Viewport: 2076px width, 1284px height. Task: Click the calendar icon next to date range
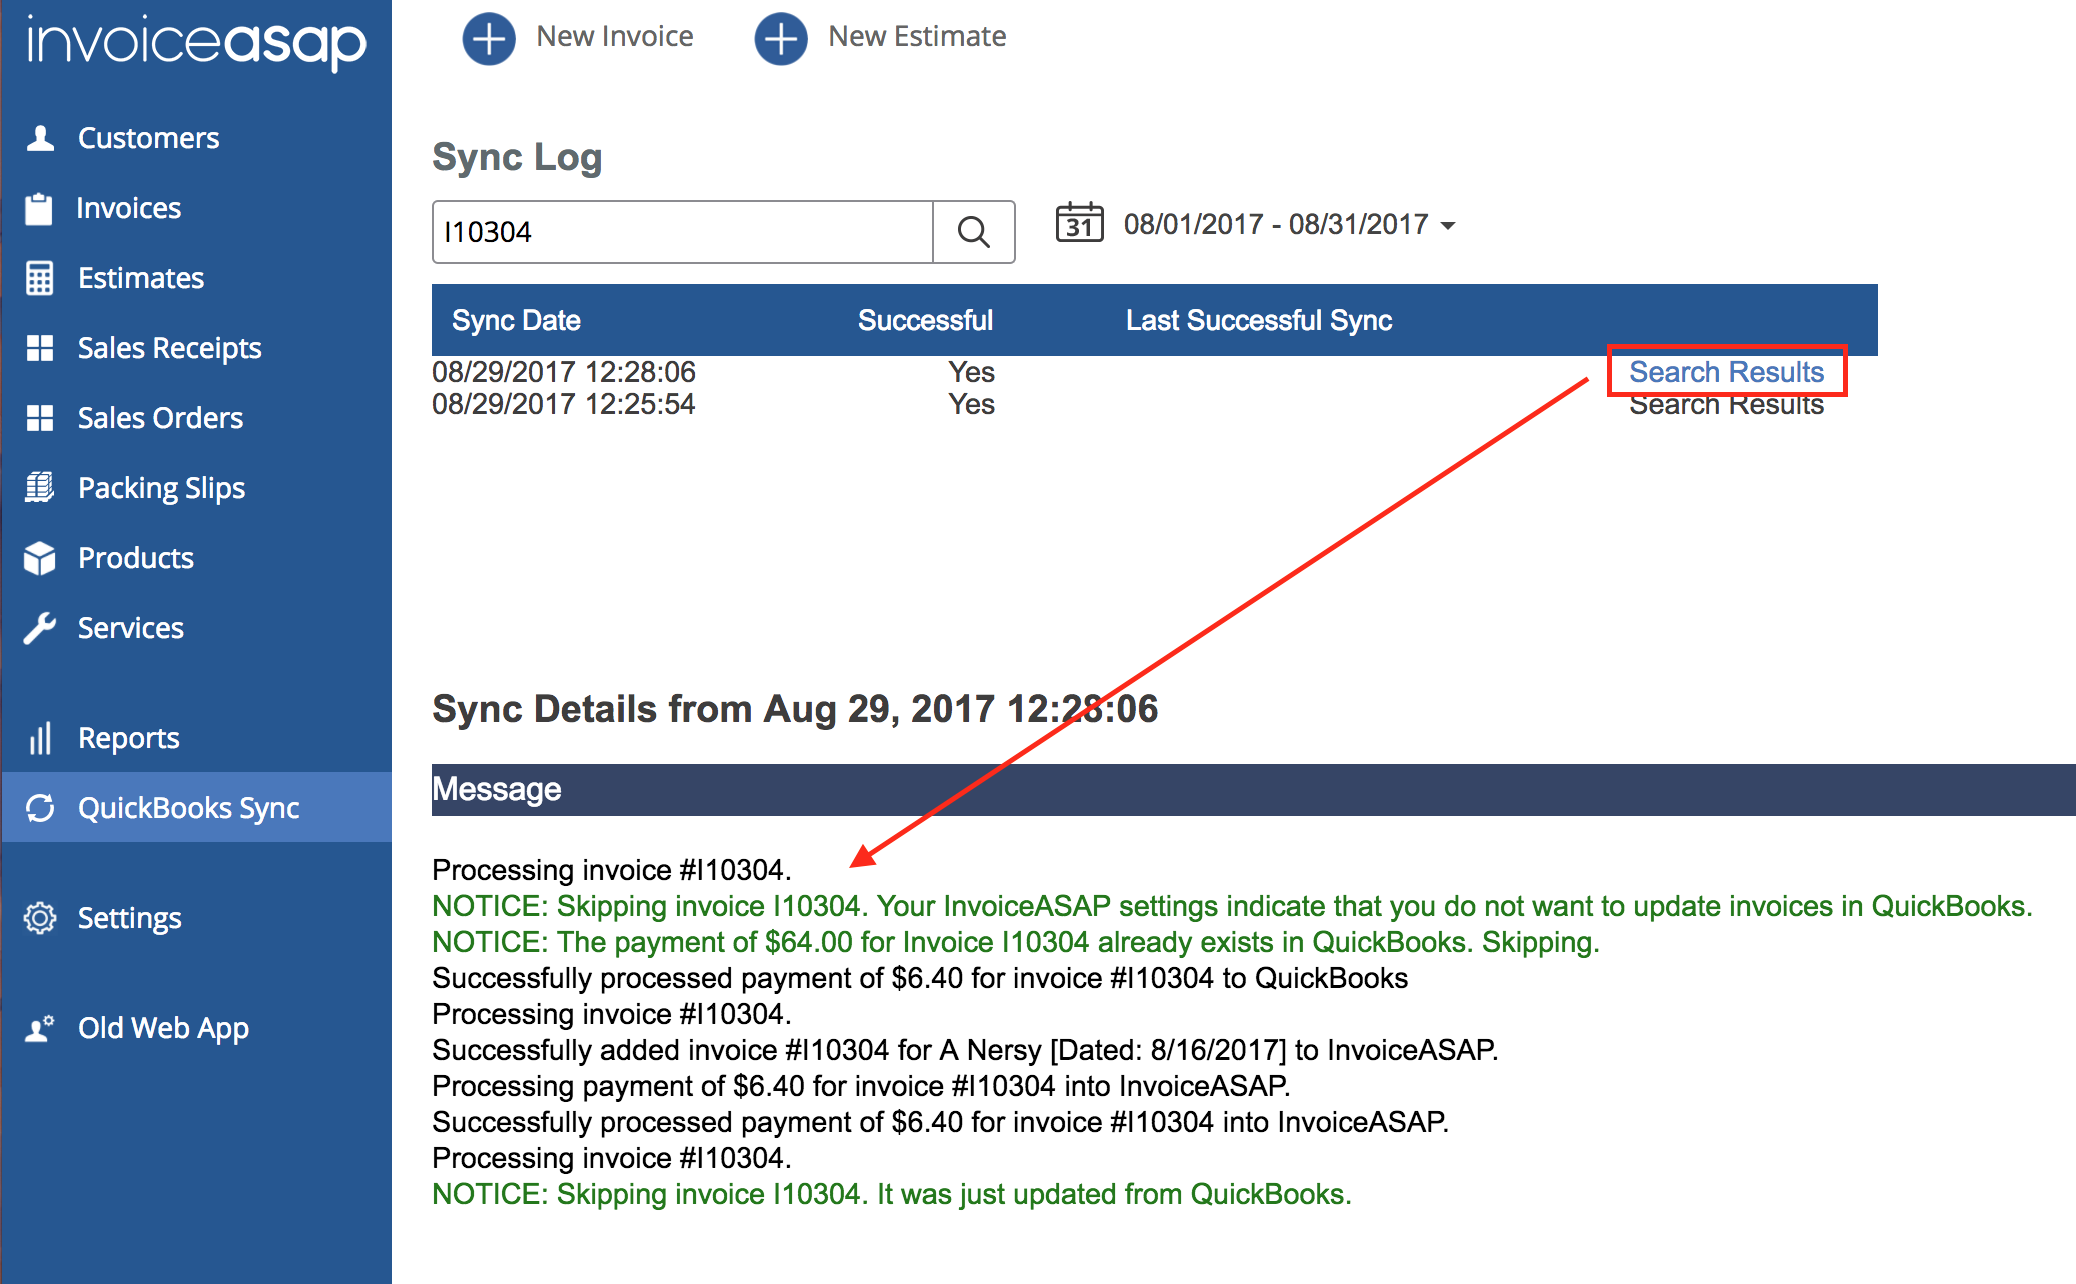(1079, 223)
